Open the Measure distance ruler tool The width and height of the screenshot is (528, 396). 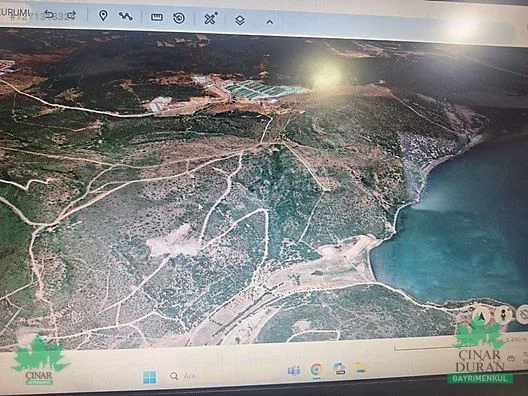(x=157, y=17)
